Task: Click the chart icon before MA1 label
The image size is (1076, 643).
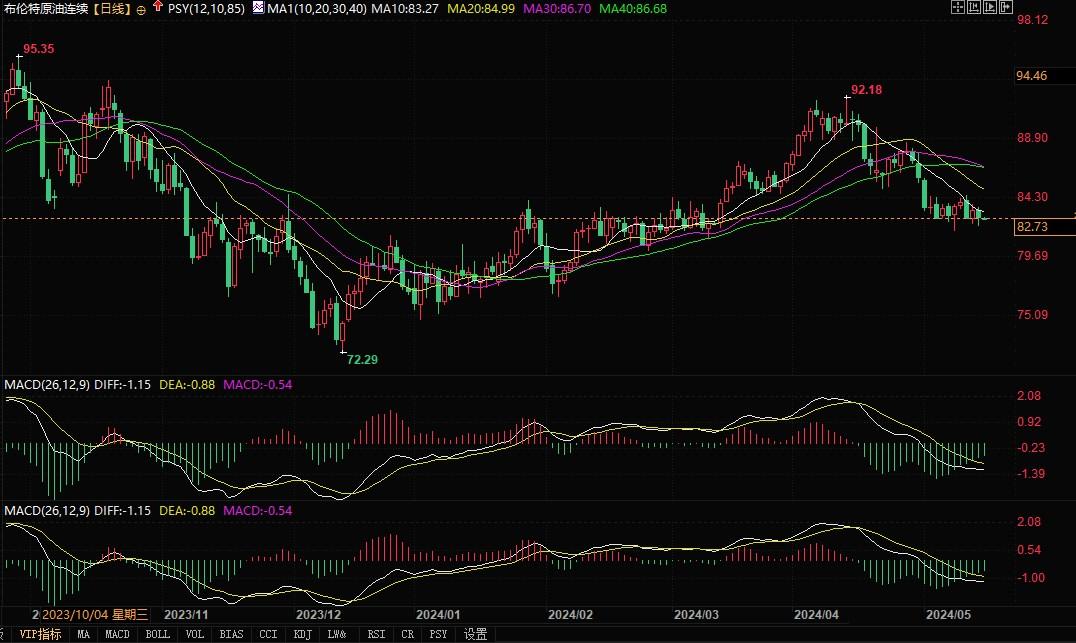Action: (257, 8)
